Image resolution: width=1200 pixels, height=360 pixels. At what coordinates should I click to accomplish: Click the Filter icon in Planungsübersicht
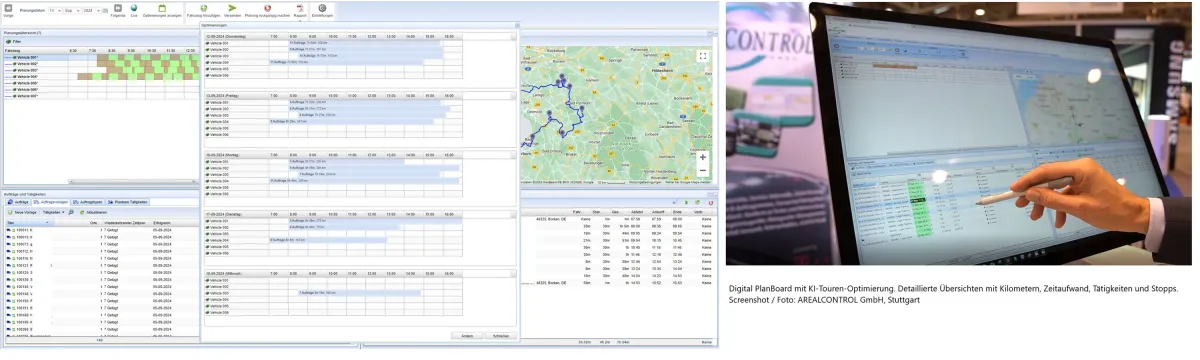point(8,41)
